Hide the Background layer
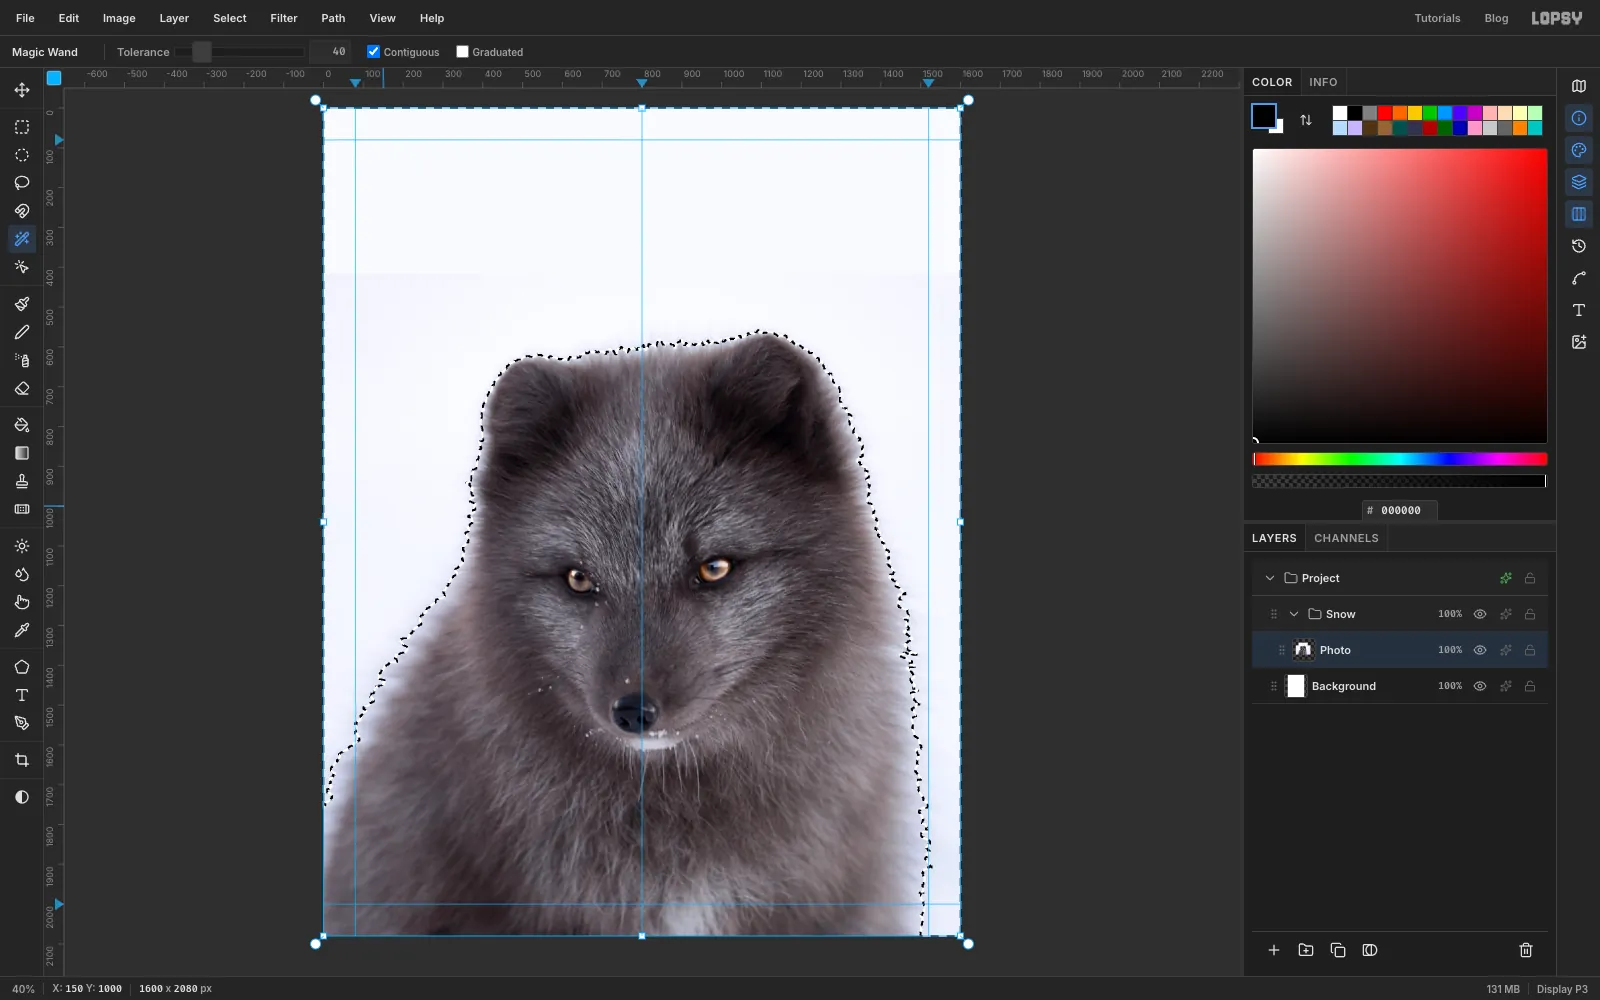The width and height of the screenshot is (1600, 1000). pyautogui.click(x=1480, y=686)
